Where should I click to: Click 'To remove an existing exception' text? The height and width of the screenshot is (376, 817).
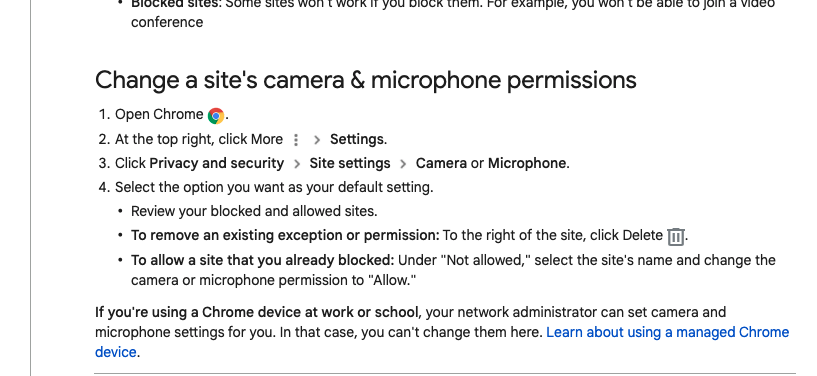286,235
